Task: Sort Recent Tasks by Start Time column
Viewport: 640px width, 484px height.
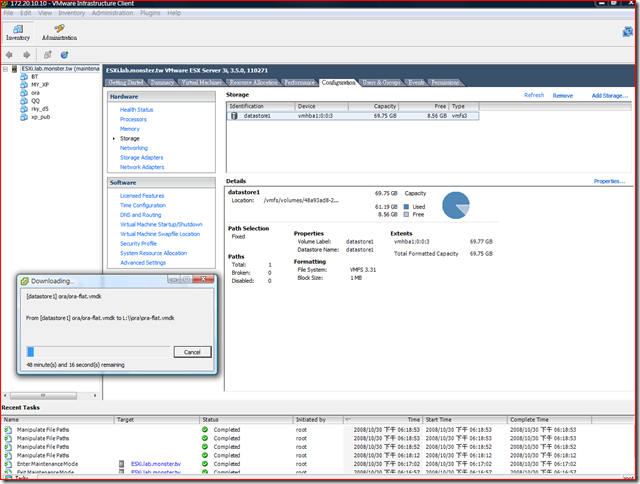Action: pos(465,420)
